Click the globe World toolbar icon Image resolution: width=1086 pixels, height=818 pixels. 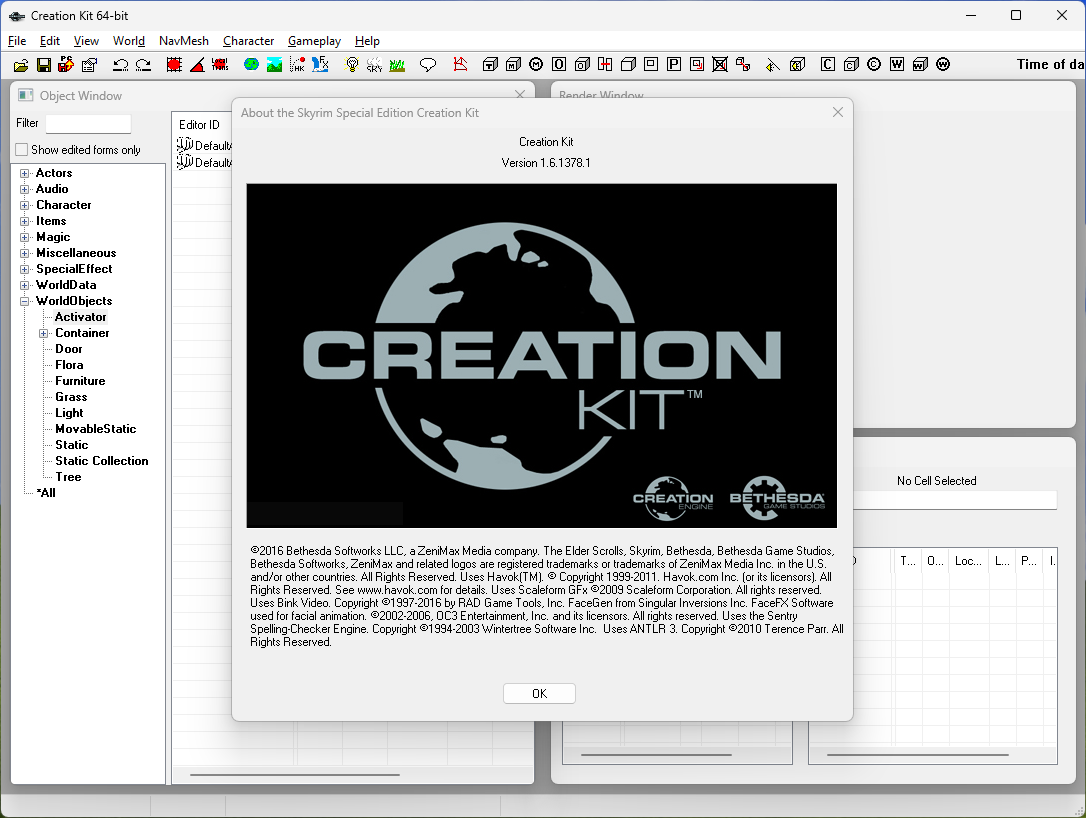tap(251, 64)
